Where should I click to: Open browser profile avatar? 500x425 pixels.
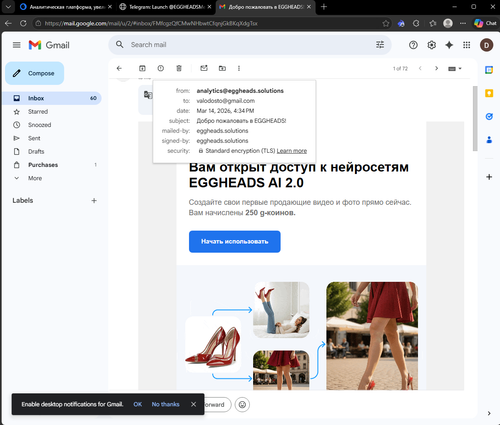pos(448,23)
